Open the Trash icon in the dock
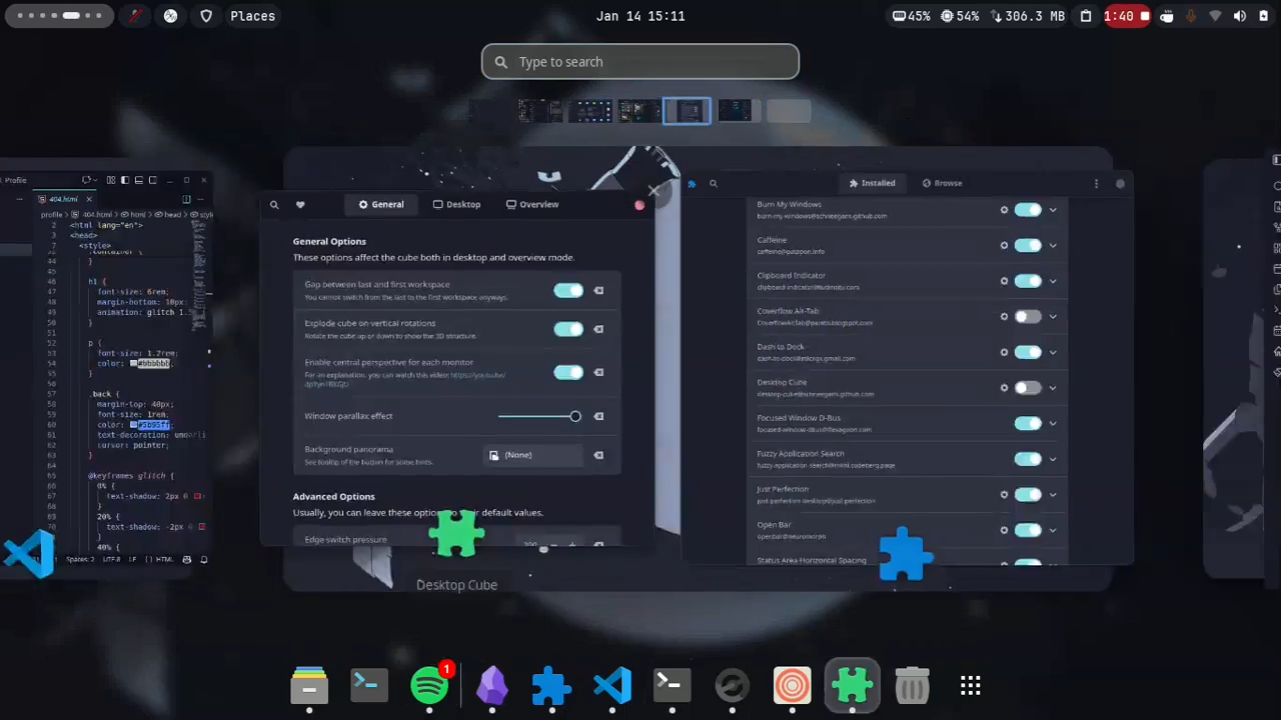 point(912,686)
